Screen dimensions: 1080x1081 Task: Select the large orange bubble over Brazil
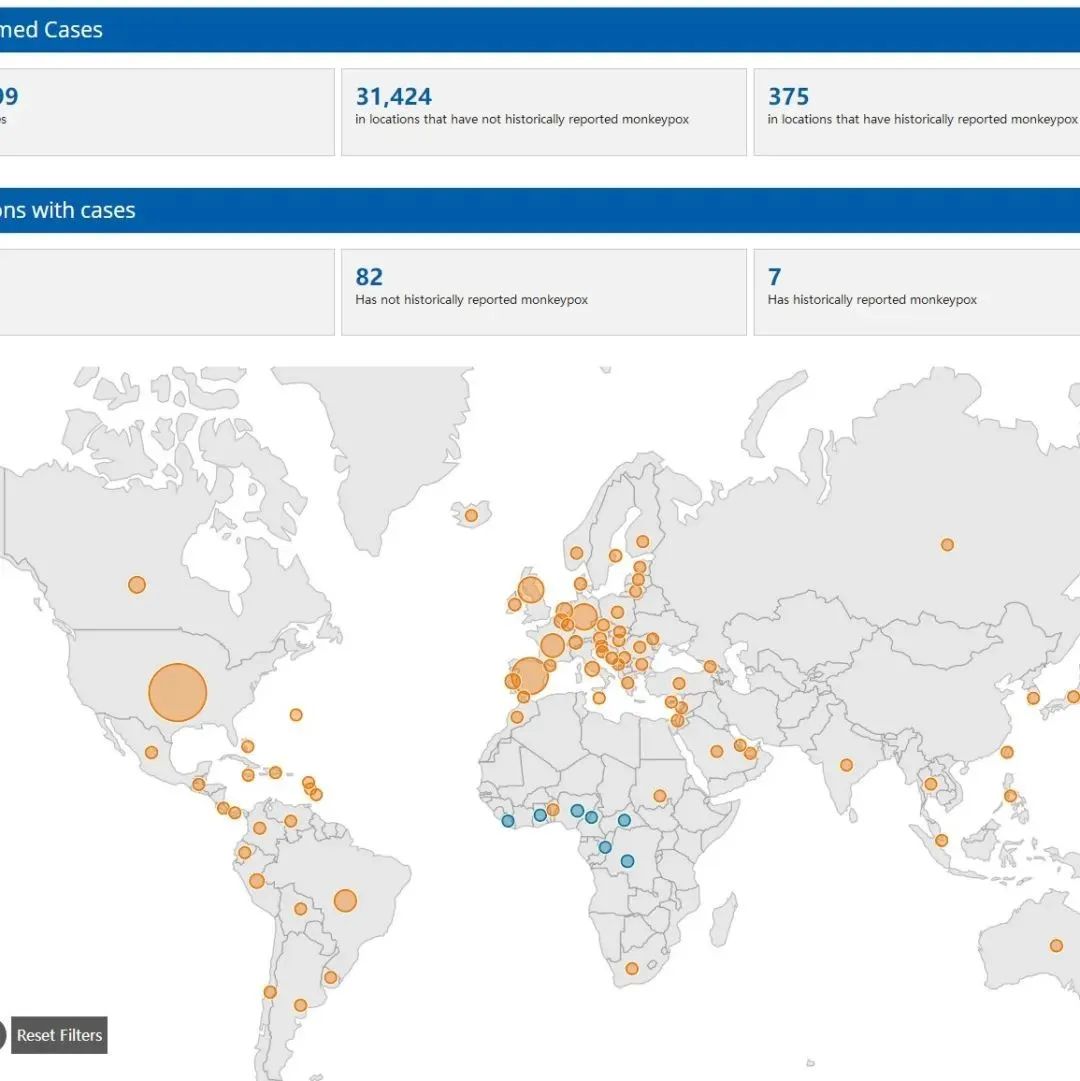click(345, 900)
